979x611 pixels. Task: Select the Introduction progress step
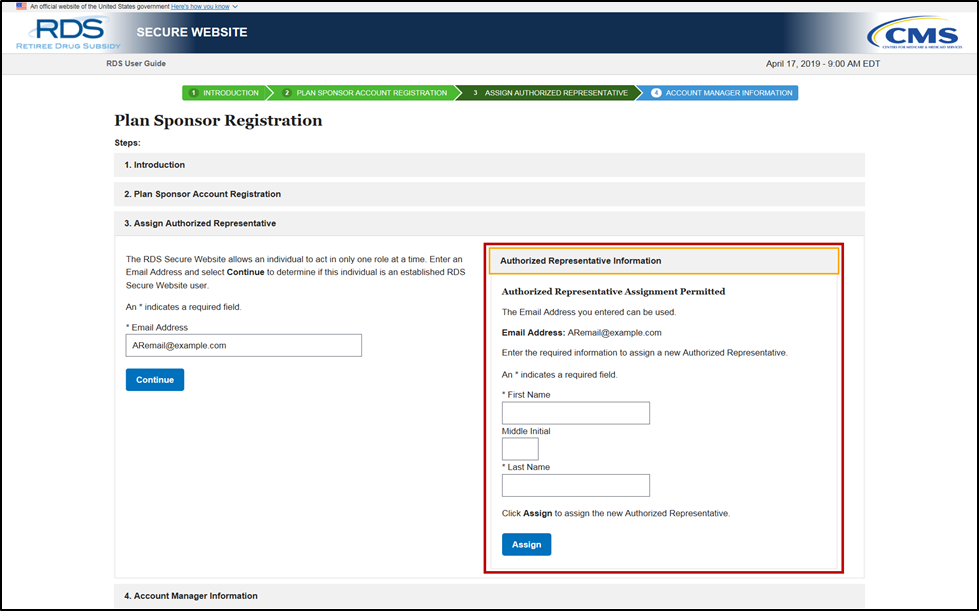click(224, 93)
